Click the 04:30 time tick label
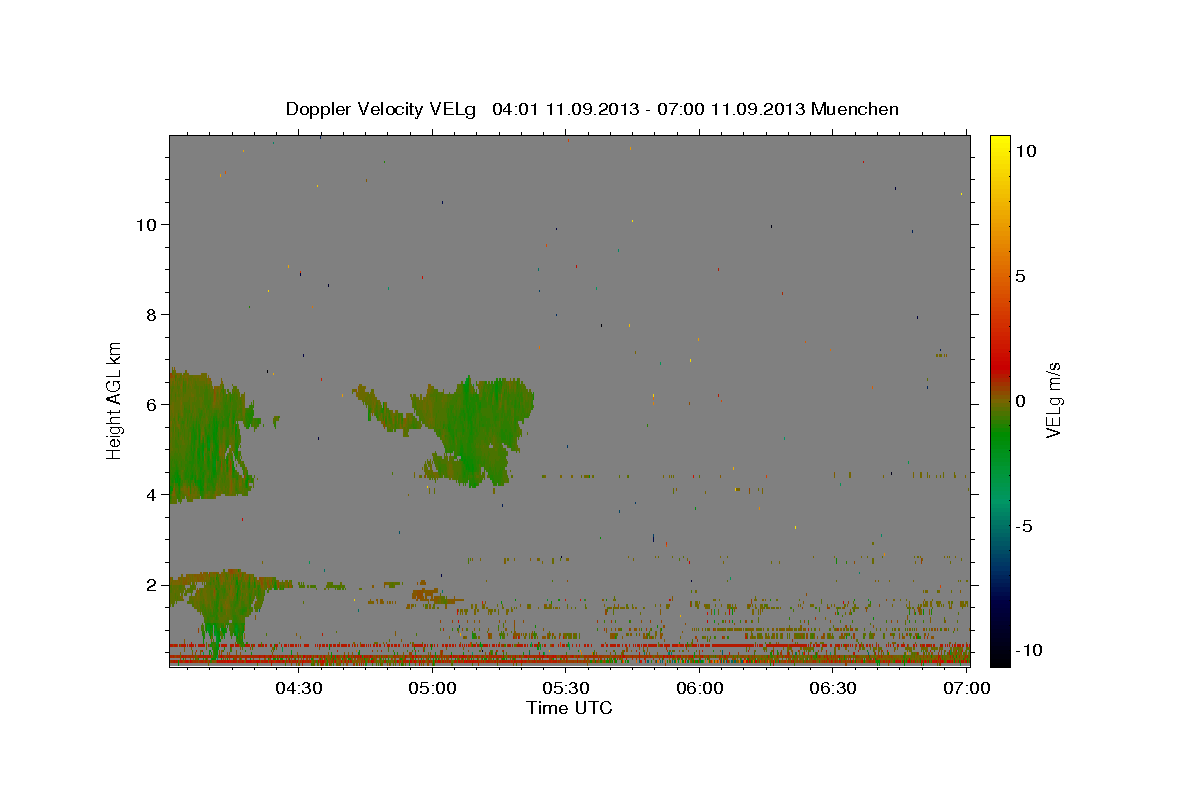Screen dimensions: 1200x800 (x=298, y=689)
